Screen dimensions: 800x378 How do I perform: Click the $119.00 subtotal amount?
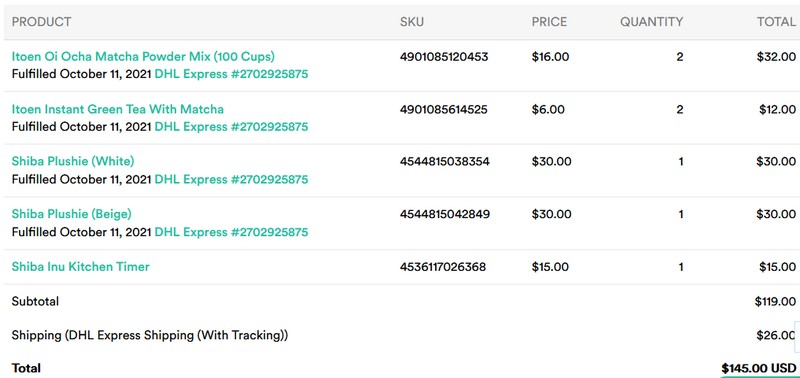(775, 301)
